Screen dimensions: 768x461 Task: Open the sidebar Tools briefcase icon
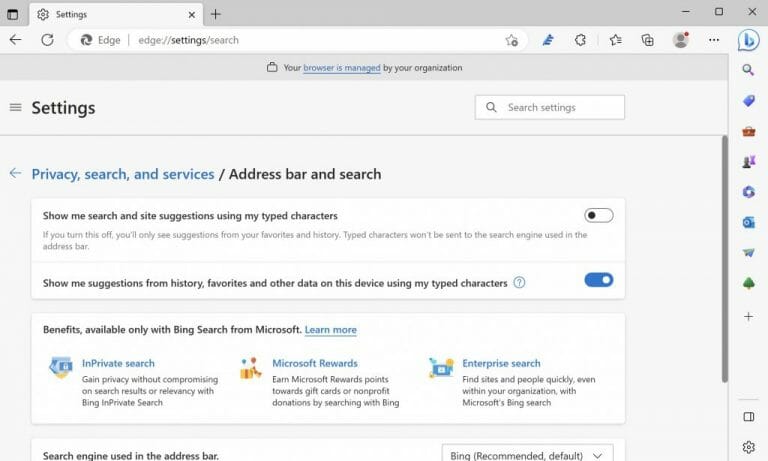[x=748, y=131]
